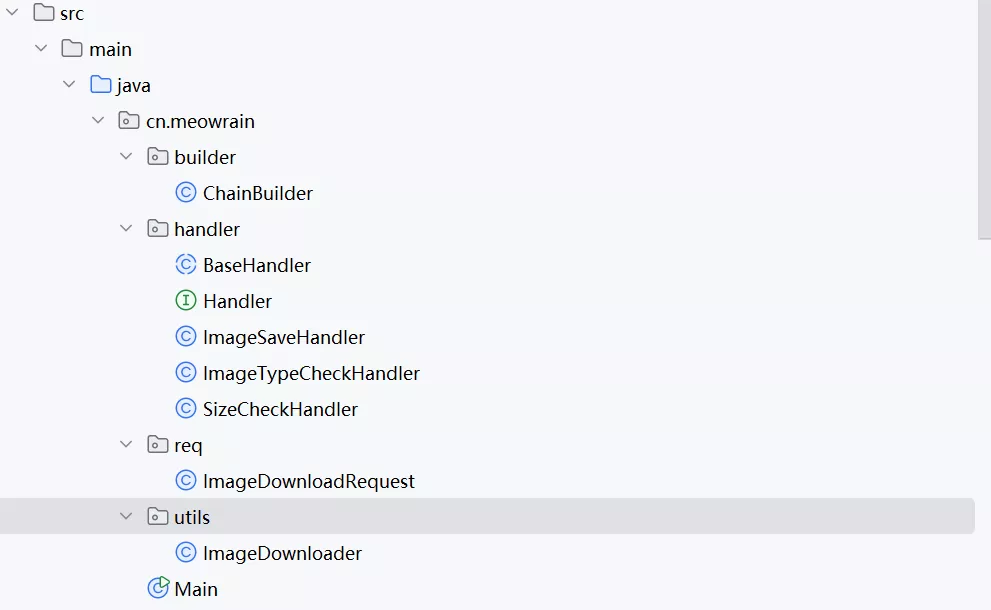This screenshot has width=991, height=610.
Task: Click the cn.meowrain package icon
Action: [x=129, y=121]
